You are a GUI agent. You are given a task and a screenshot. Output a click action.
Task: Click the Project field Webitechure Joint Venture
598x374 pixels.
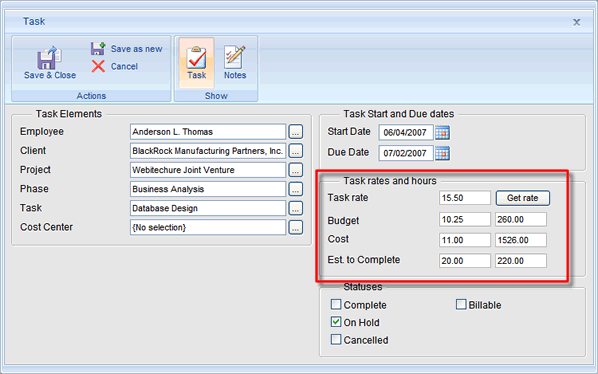coord(208,170)
